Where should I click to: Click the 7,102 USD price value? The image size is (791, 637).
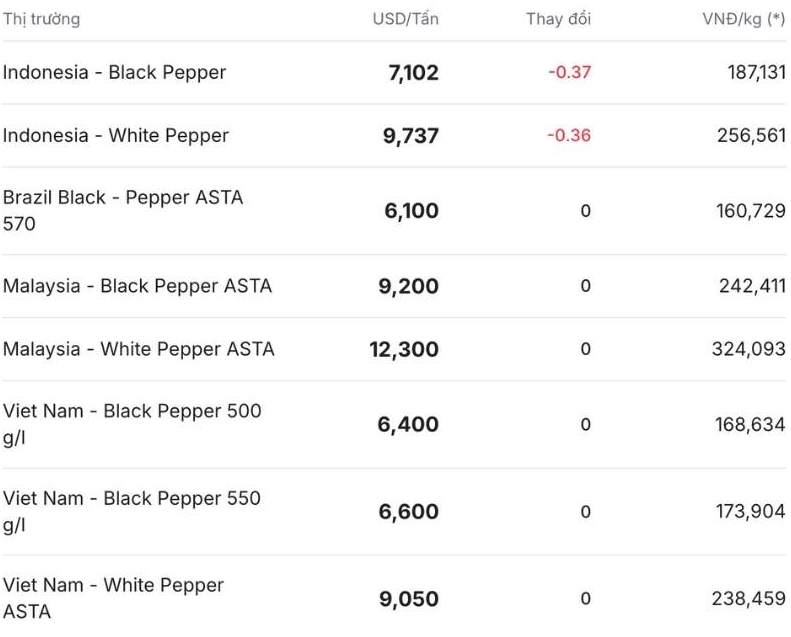click(x=413, y=73)
